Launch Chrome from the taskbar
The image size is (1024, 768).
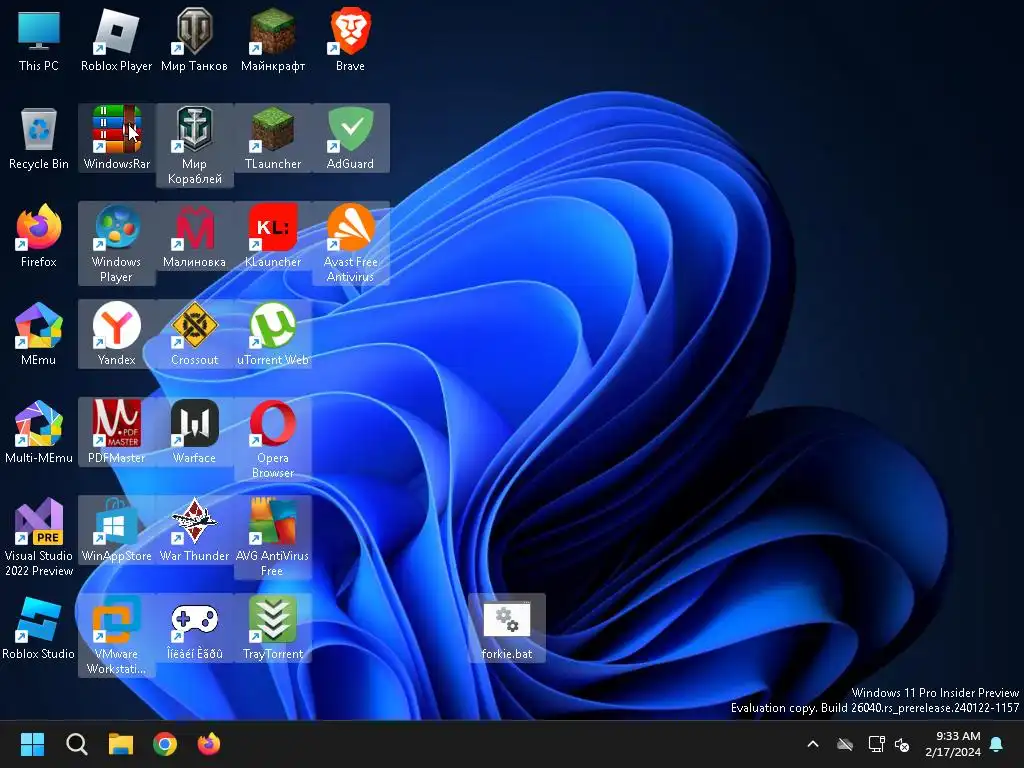[x=165, y=744]
